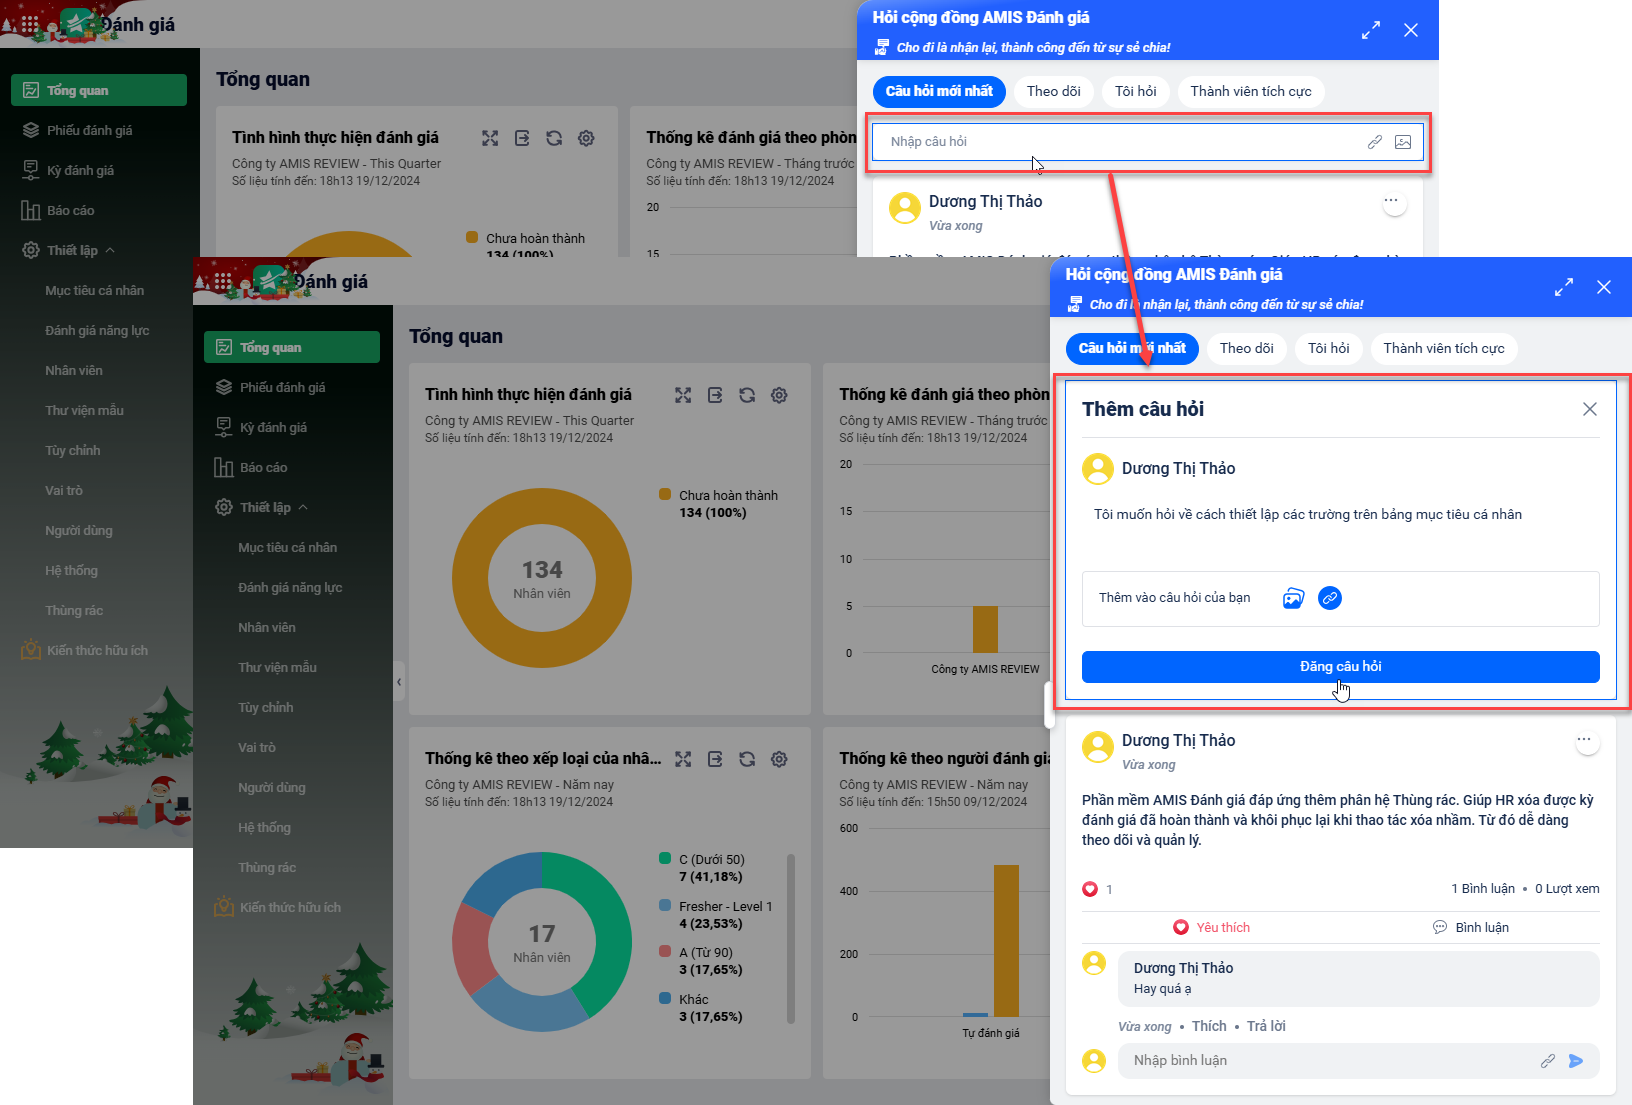Click the sidebar collapse handle in lower screenshot
This screenshot has width=1632, height=1105.
(x=399, y=682)
